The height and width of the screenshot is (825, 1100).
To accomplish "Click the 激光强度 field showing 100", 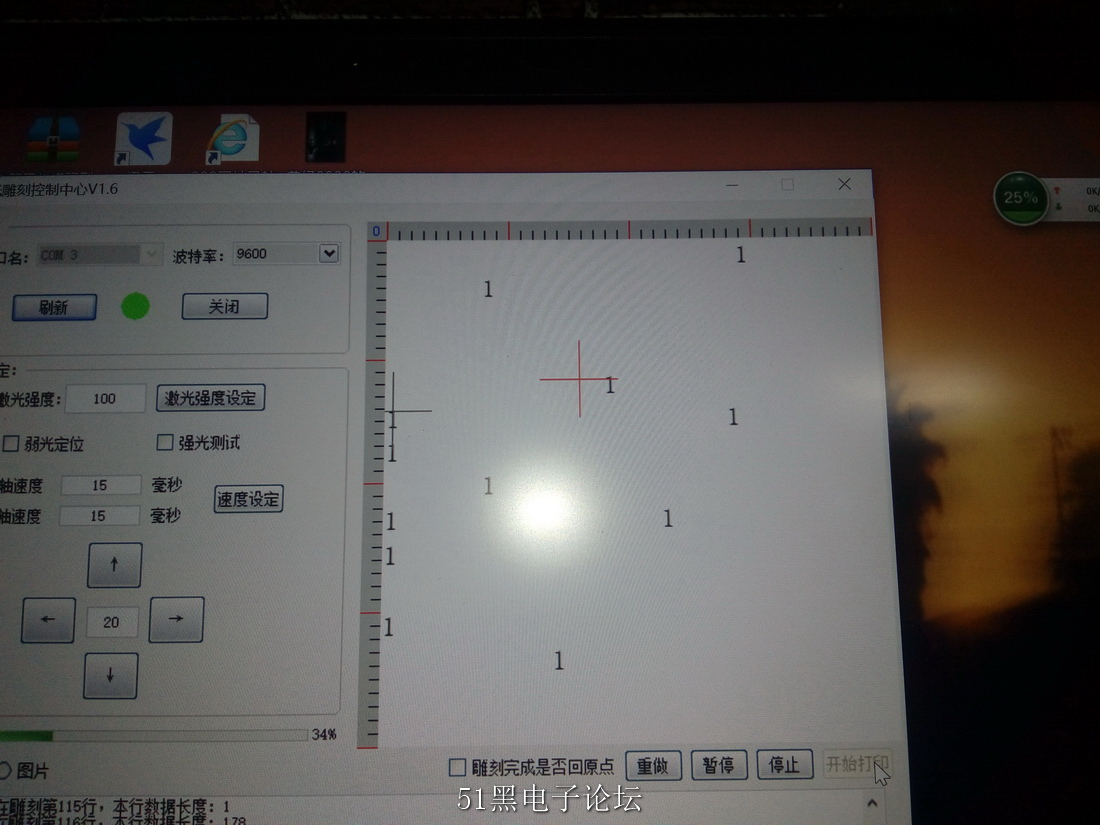I will point(105,398).
